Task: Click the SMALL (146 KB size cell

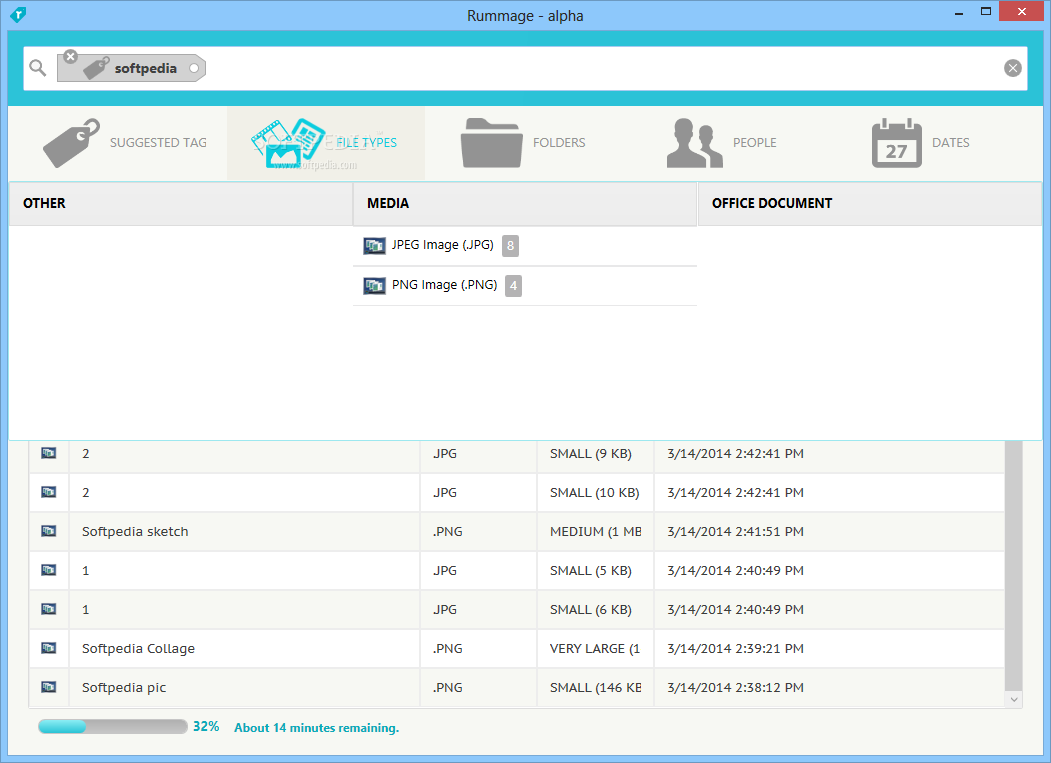Action: click(x=595, y=687)
